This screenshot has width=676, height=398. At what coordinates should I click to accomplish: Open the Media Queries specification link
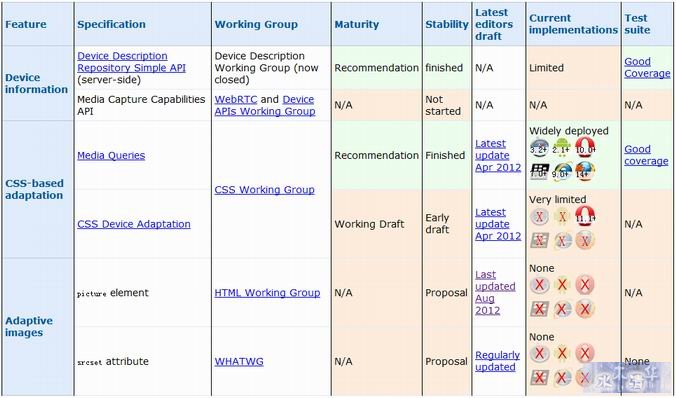(x=111, y=155)
